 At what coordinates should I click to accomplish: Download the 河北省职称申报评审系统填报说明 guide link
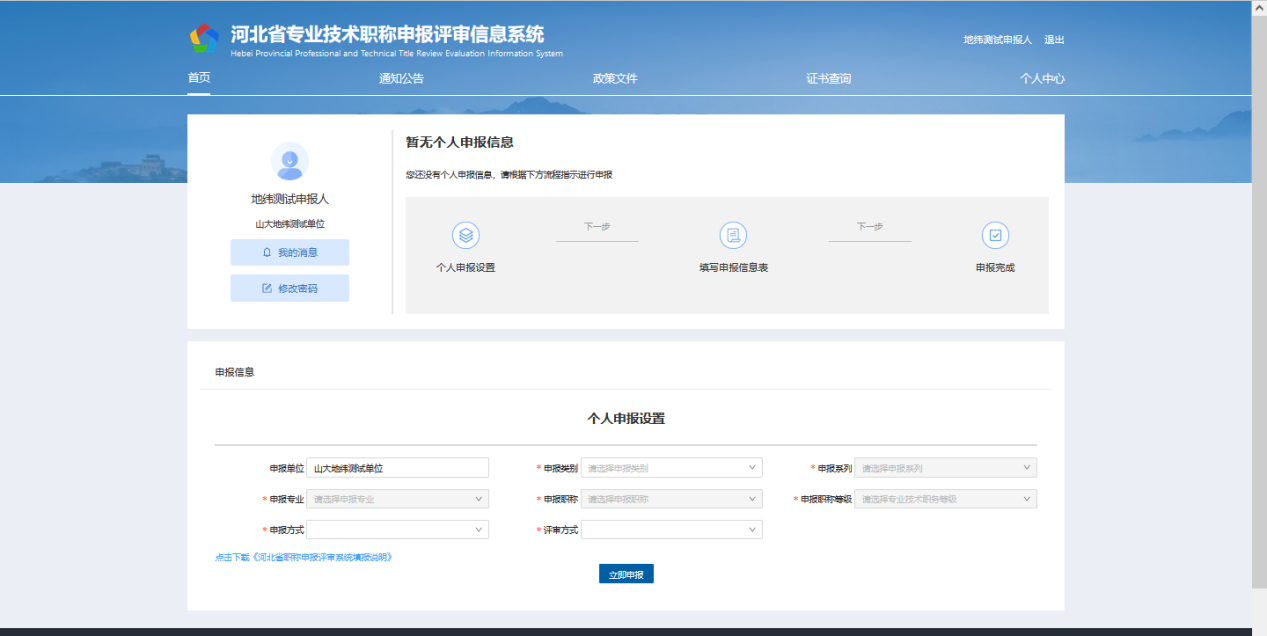click(303, 557)
